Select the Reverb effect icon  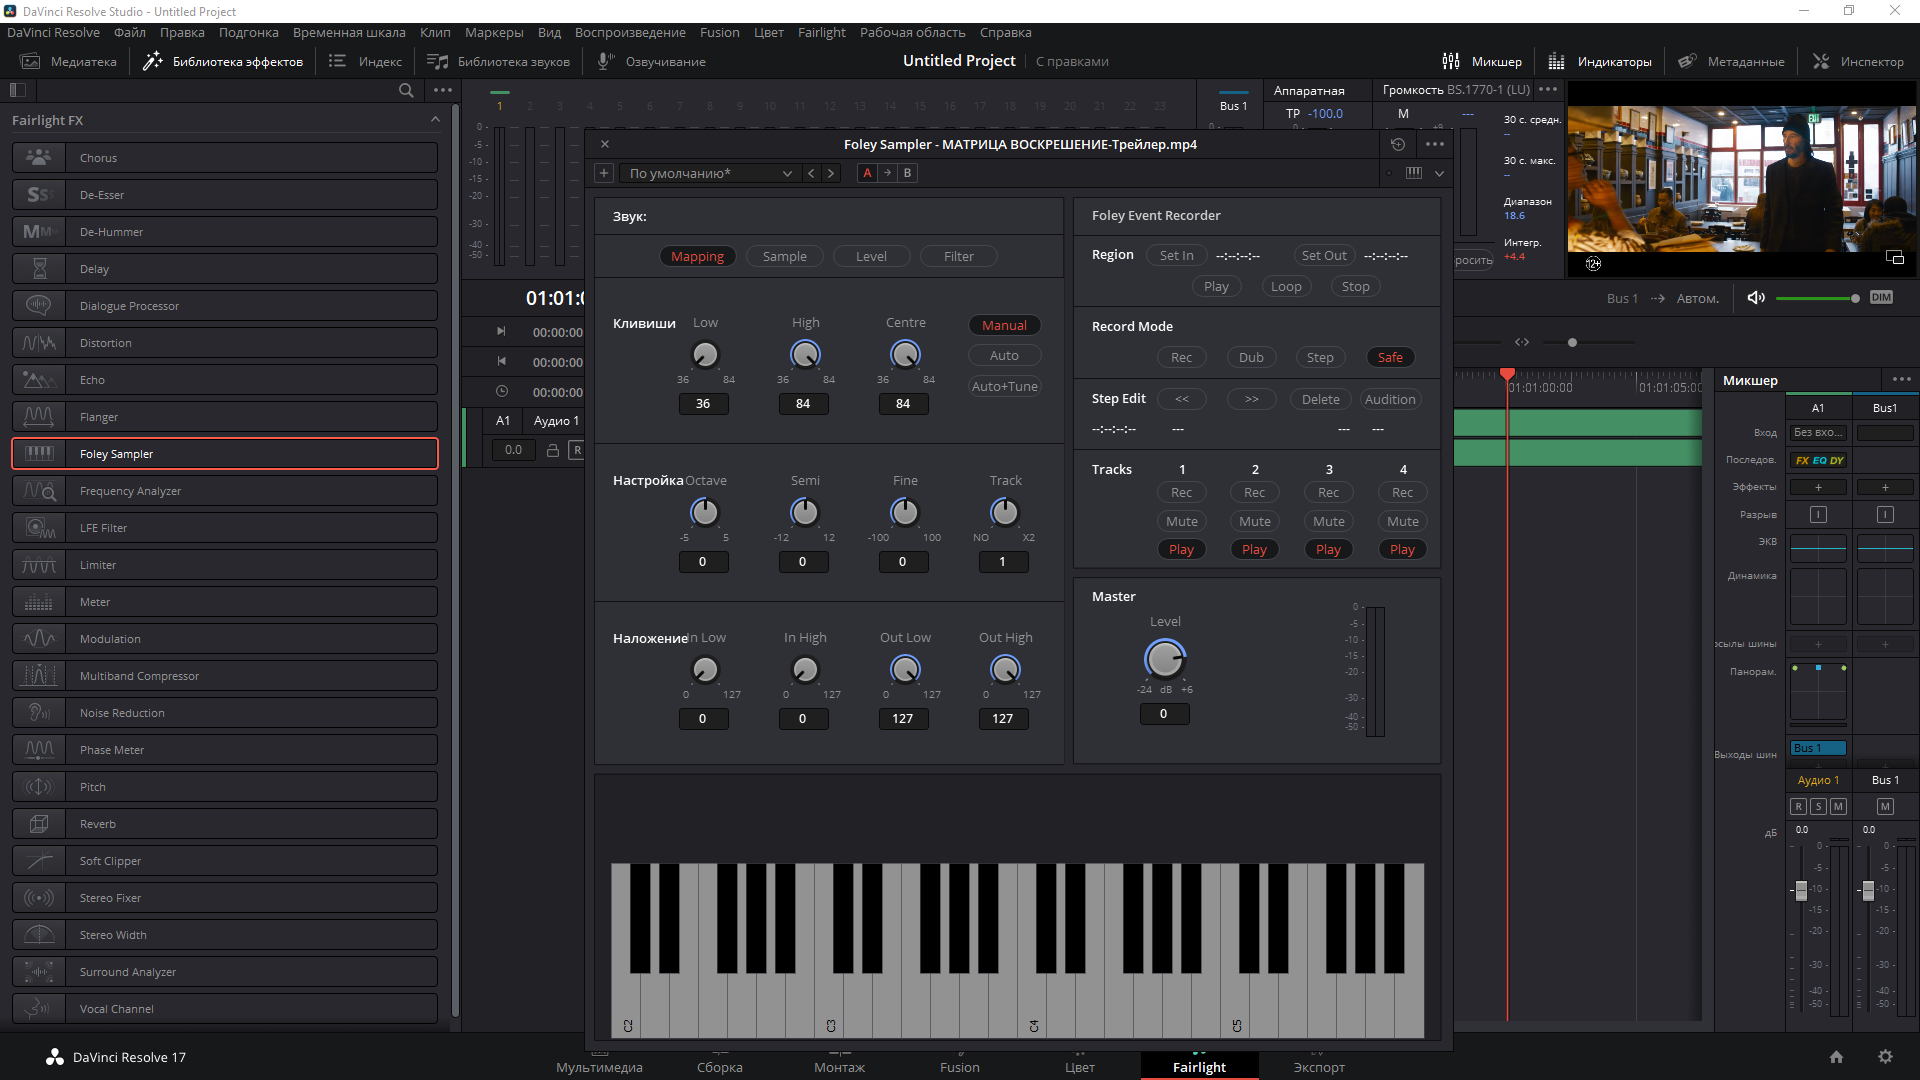pyautogui.click(x=39, y=824)
